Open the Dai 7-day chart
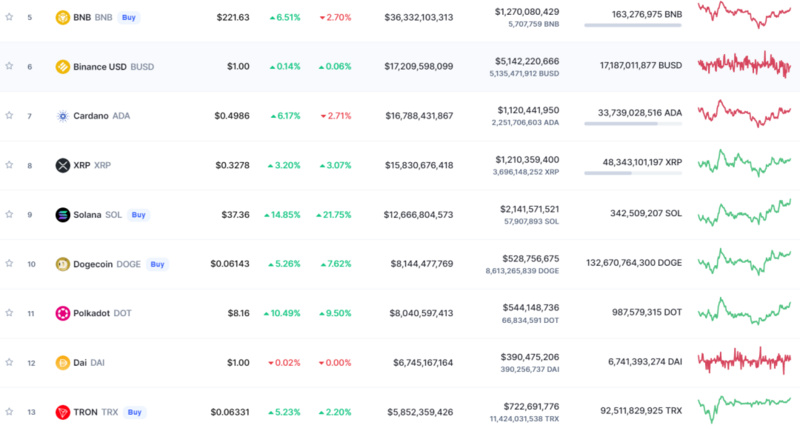The height and width of the screenshot is (431, 800). [x=744, y=360]
